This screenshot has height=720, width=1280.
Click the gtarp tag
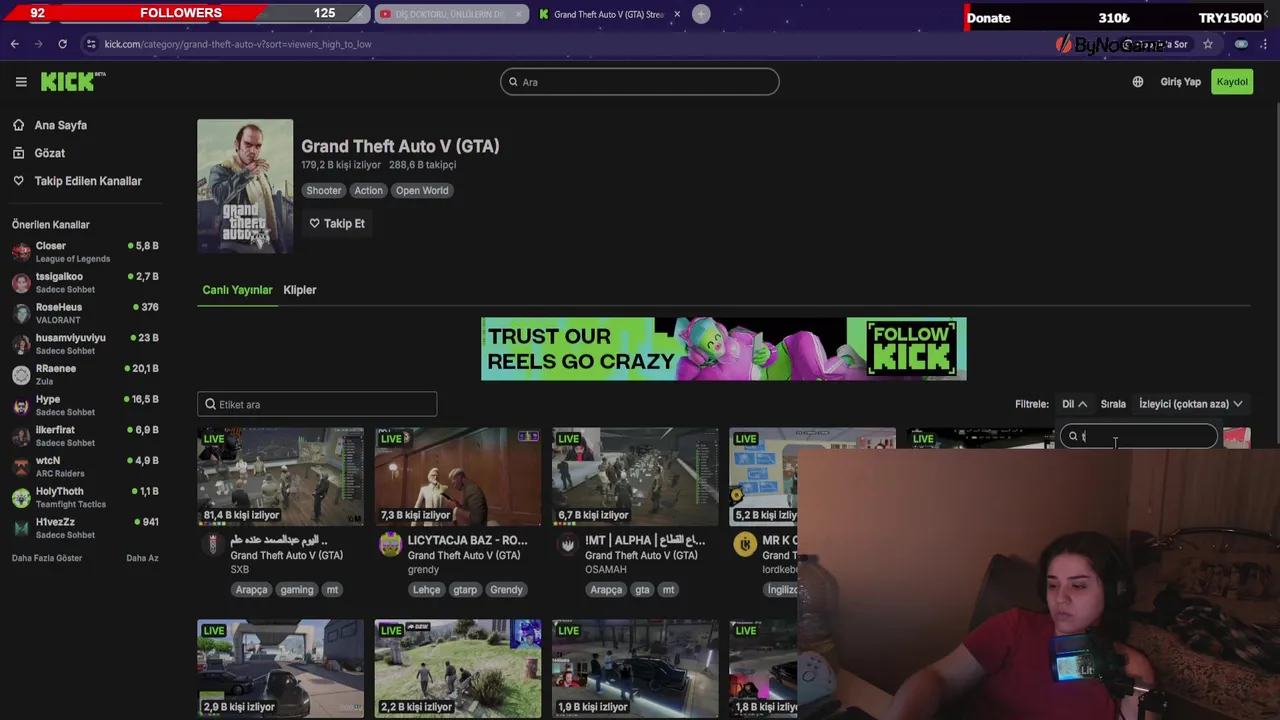(465, 590)
